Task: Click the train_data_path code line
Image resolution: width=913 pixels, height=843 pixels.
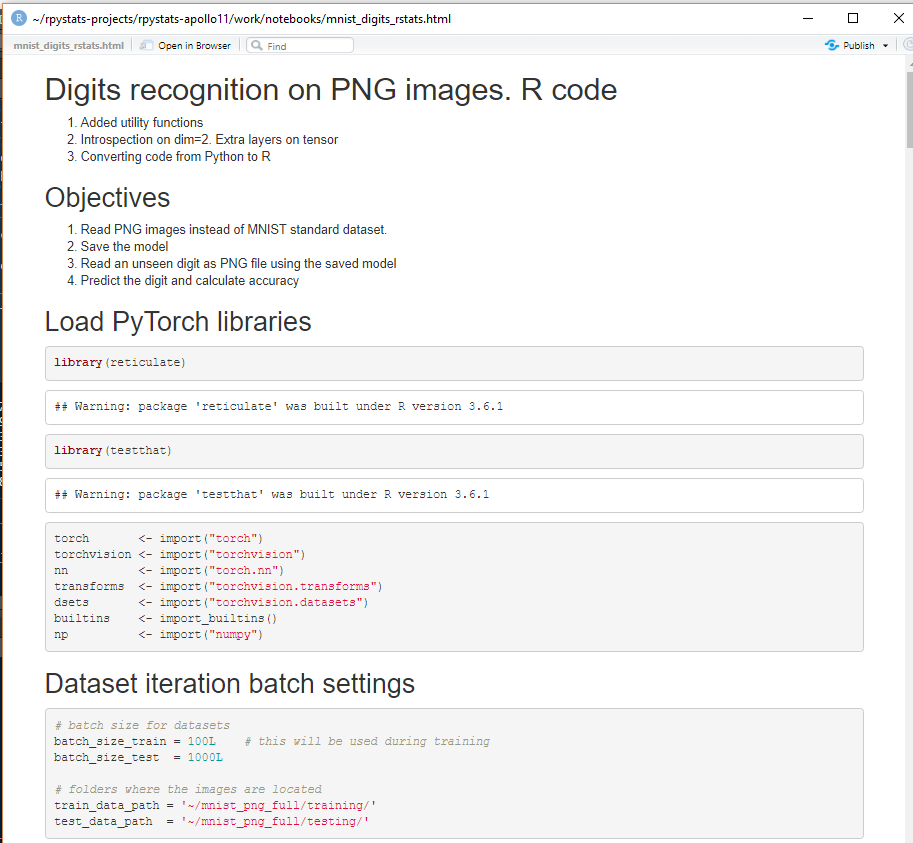Action: point(215,805)
